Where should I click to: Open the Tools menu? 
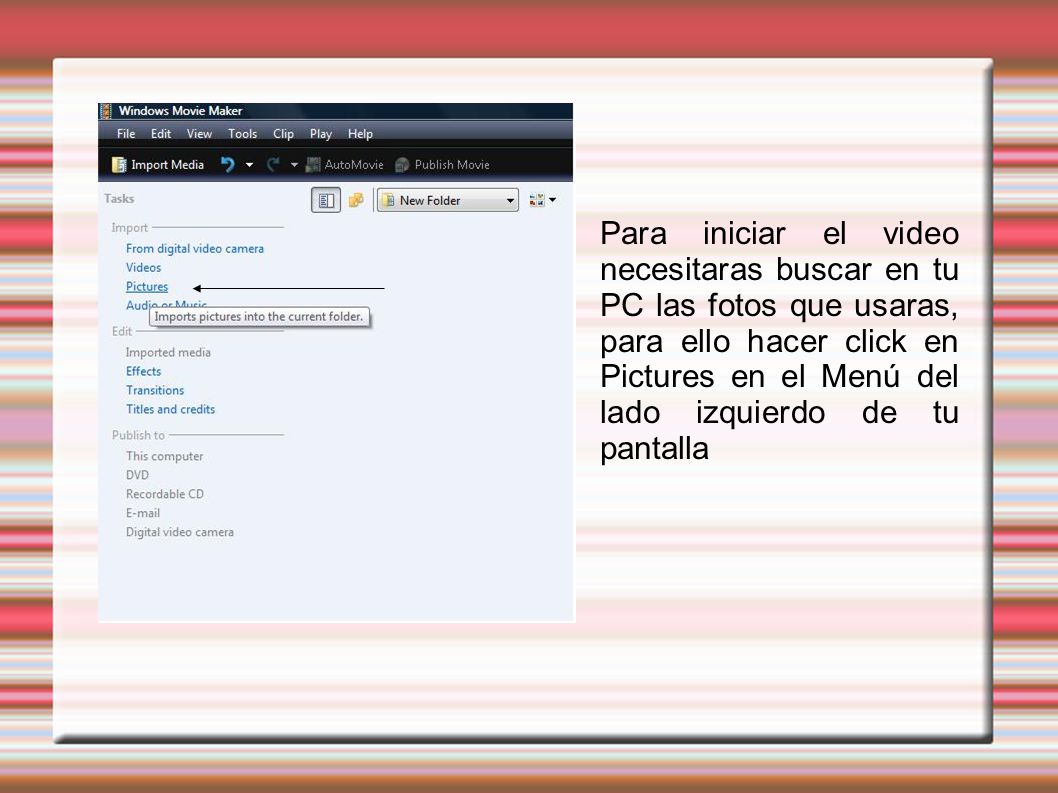point(242,134)
